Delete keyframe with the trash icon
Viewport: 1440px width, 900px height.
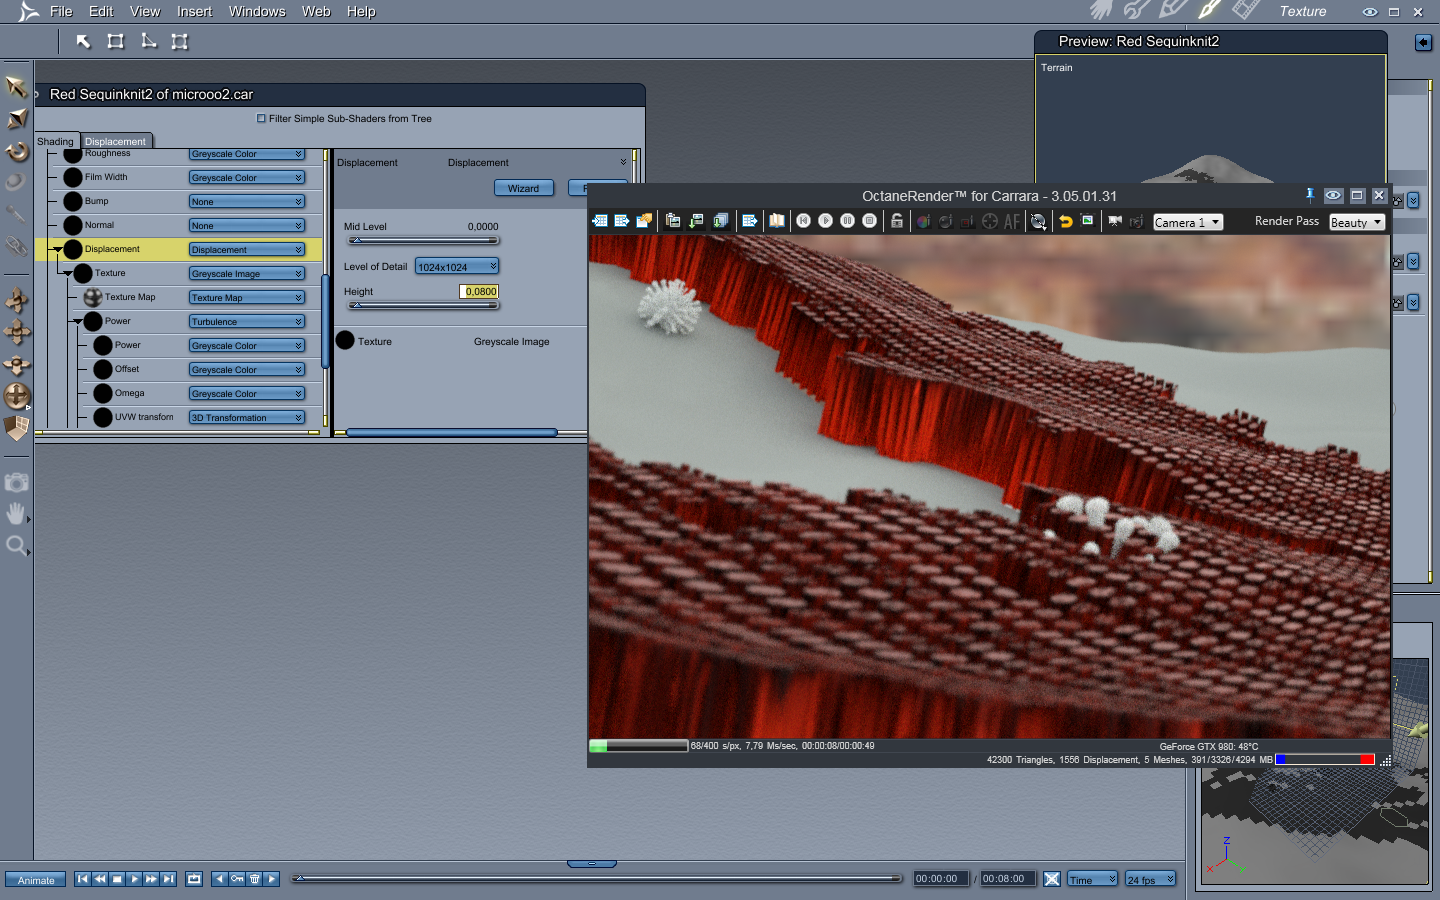[x=254, y=879]
